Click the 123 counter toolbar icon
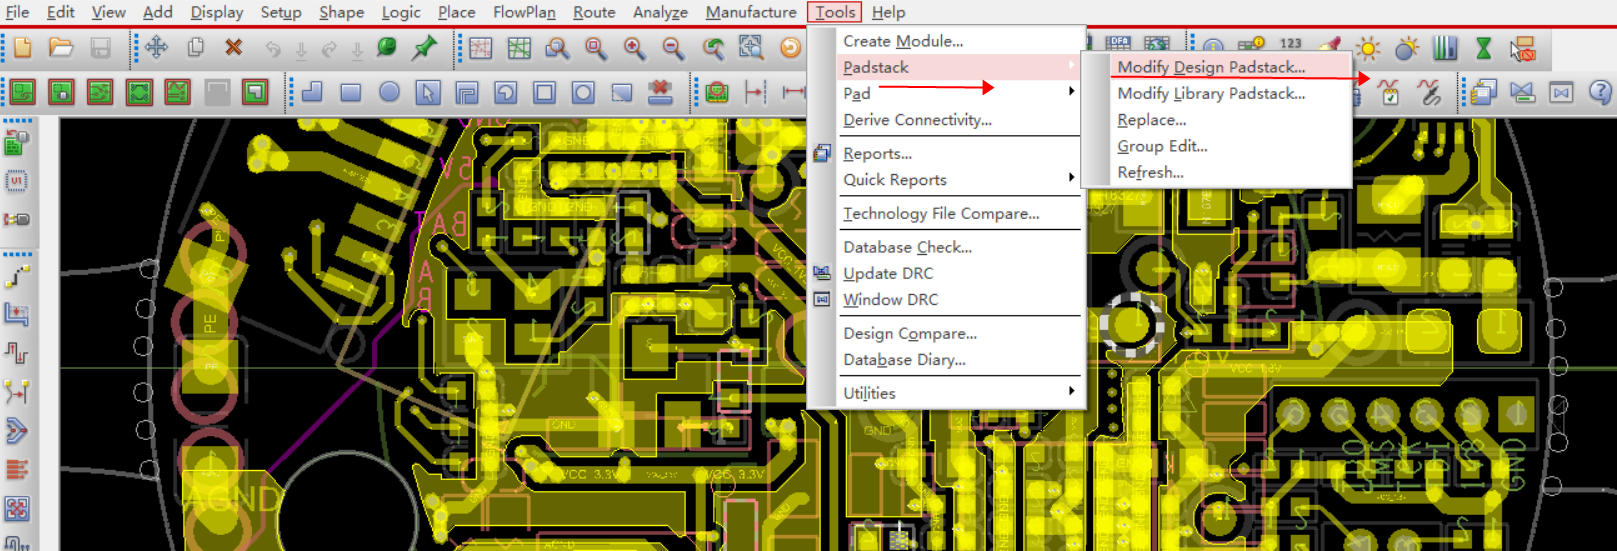1617x551 pixels. tap(1291, 44)
